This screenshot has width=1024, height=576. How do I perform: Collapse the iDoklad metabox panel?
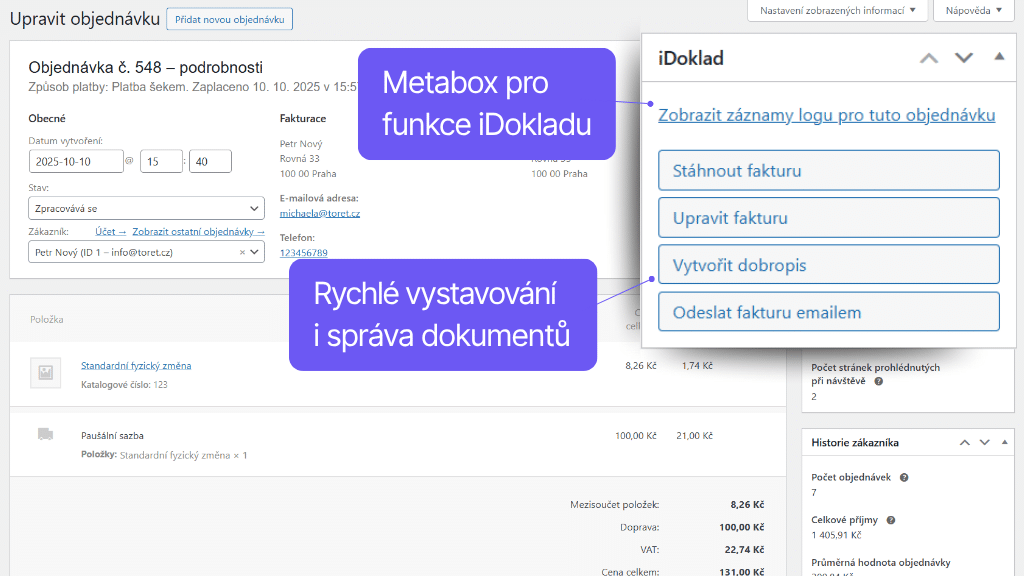(x=999, y=57)
